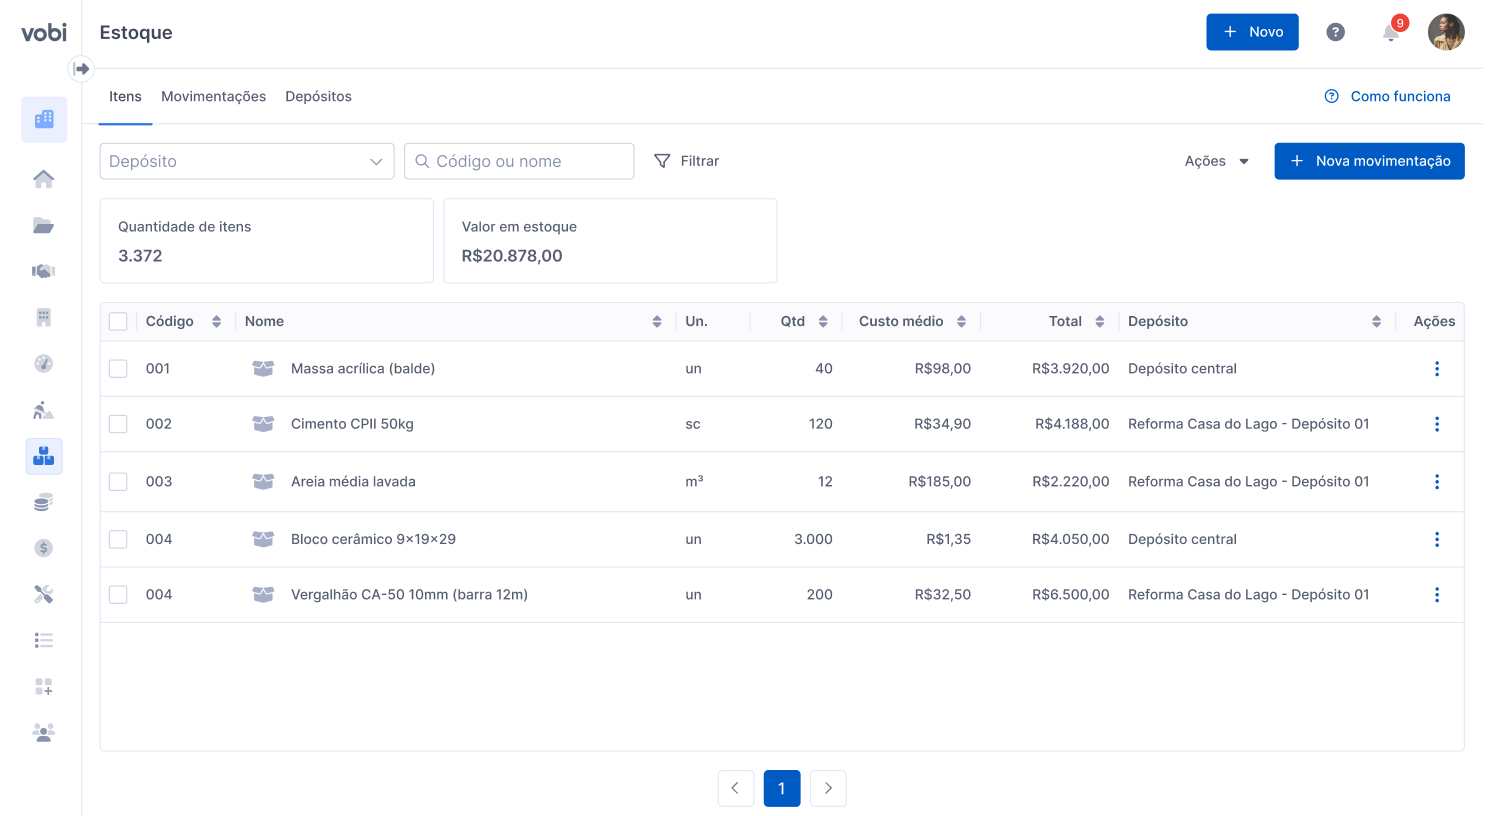Click the dollar sign icon in sidebar
The height and width of the screenshot is (816, 1498).
43,548
